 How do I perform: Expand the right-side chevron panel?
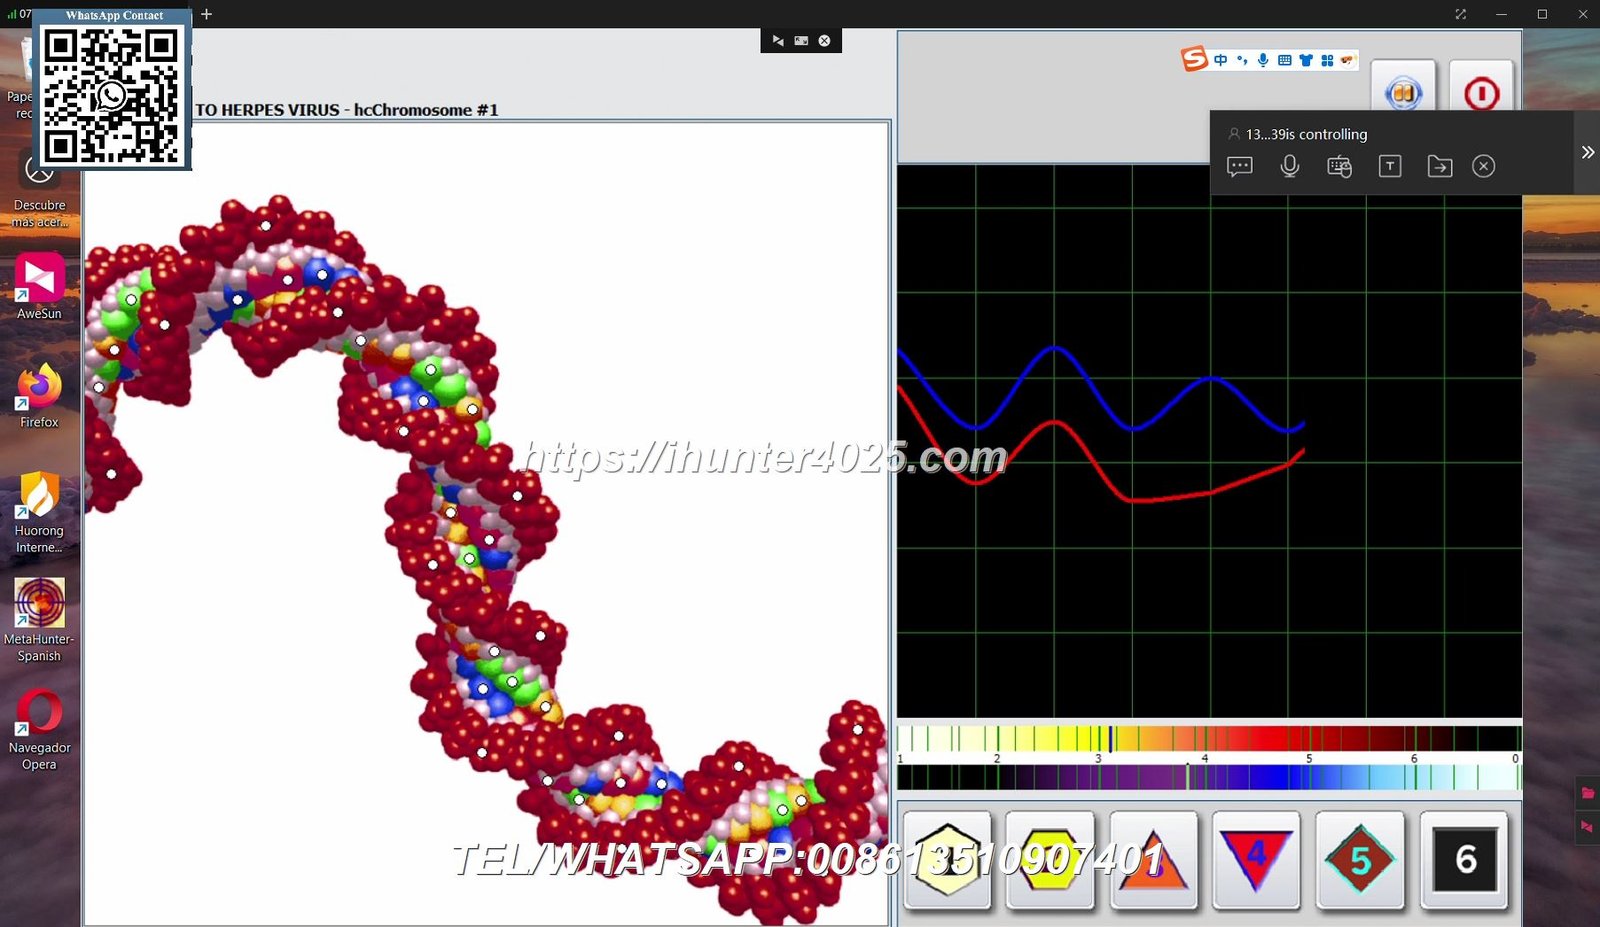pos(1588,152)
